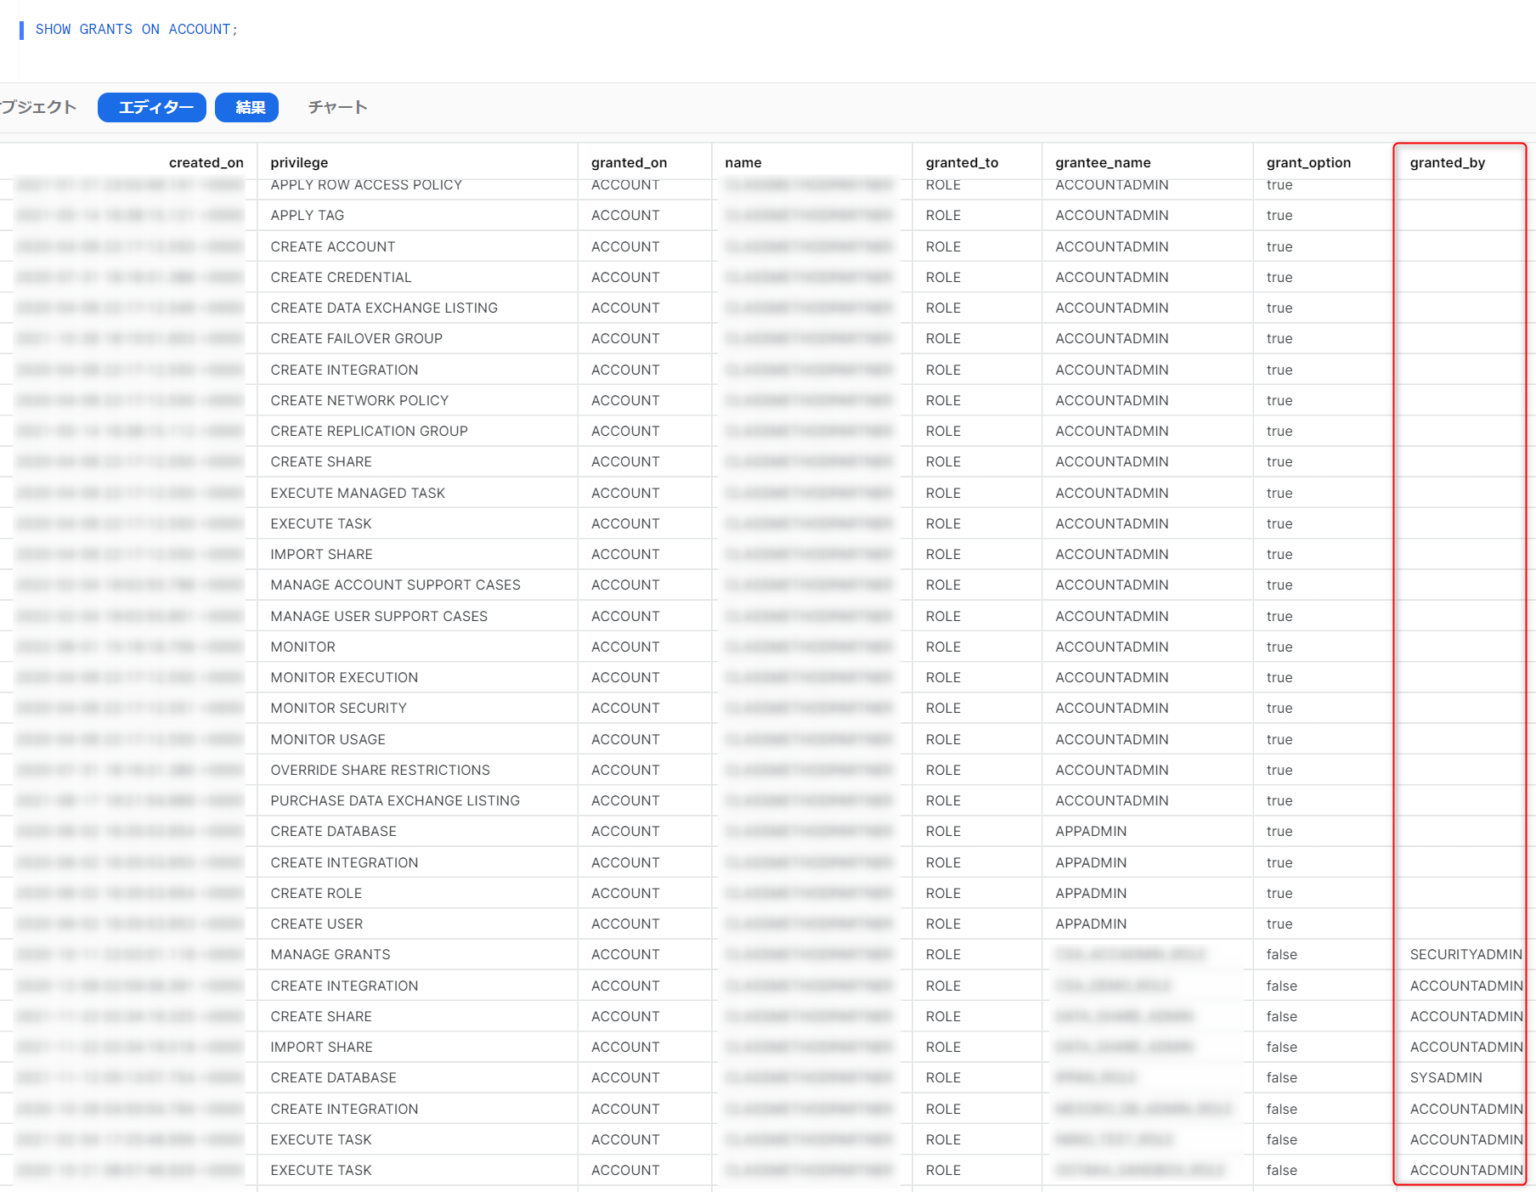Sort results by the created_on column header
This screenshot has height=1192, width=1536.
tap(206, 162)
